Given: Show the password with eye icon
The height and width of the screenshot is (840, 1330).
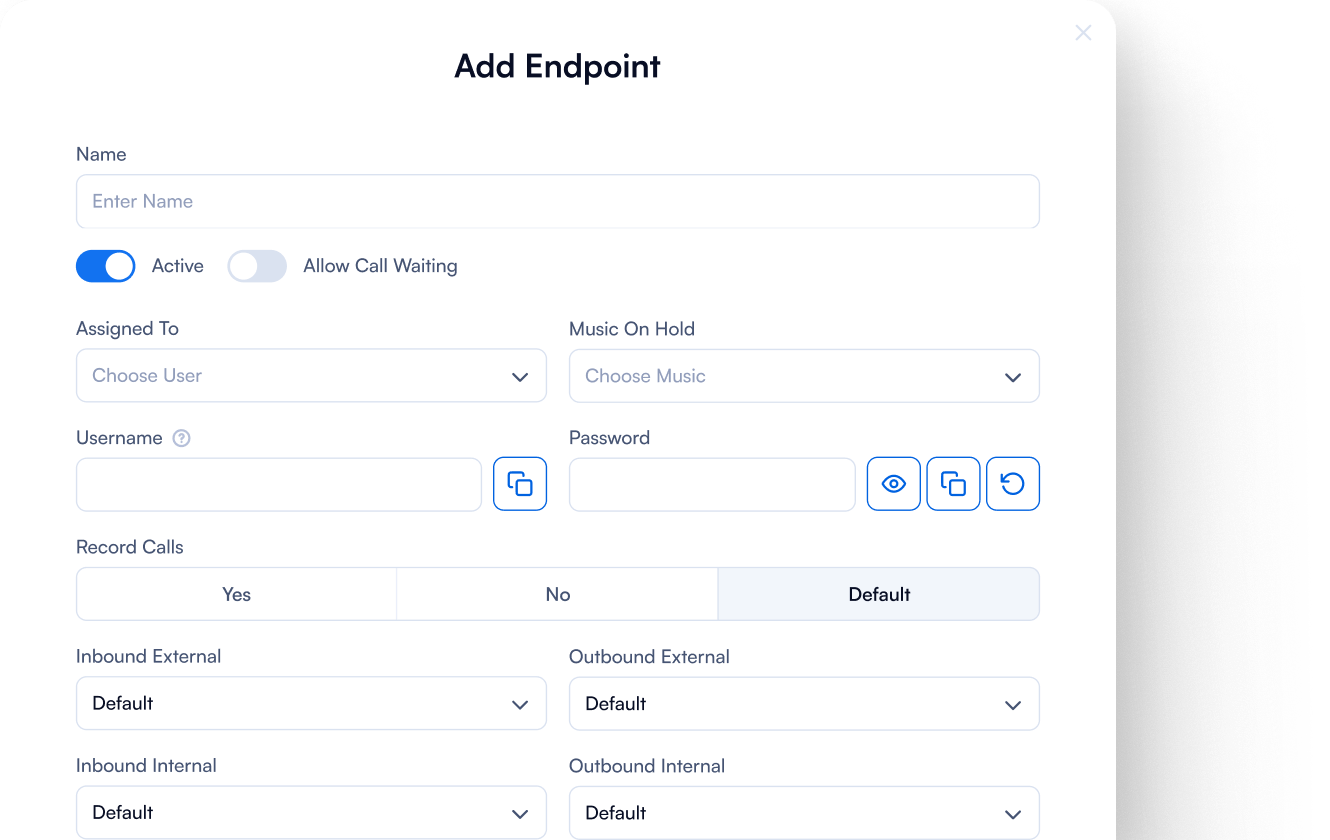Looking at the screenshot, I should pyautogui.click(x=893, y=484).
